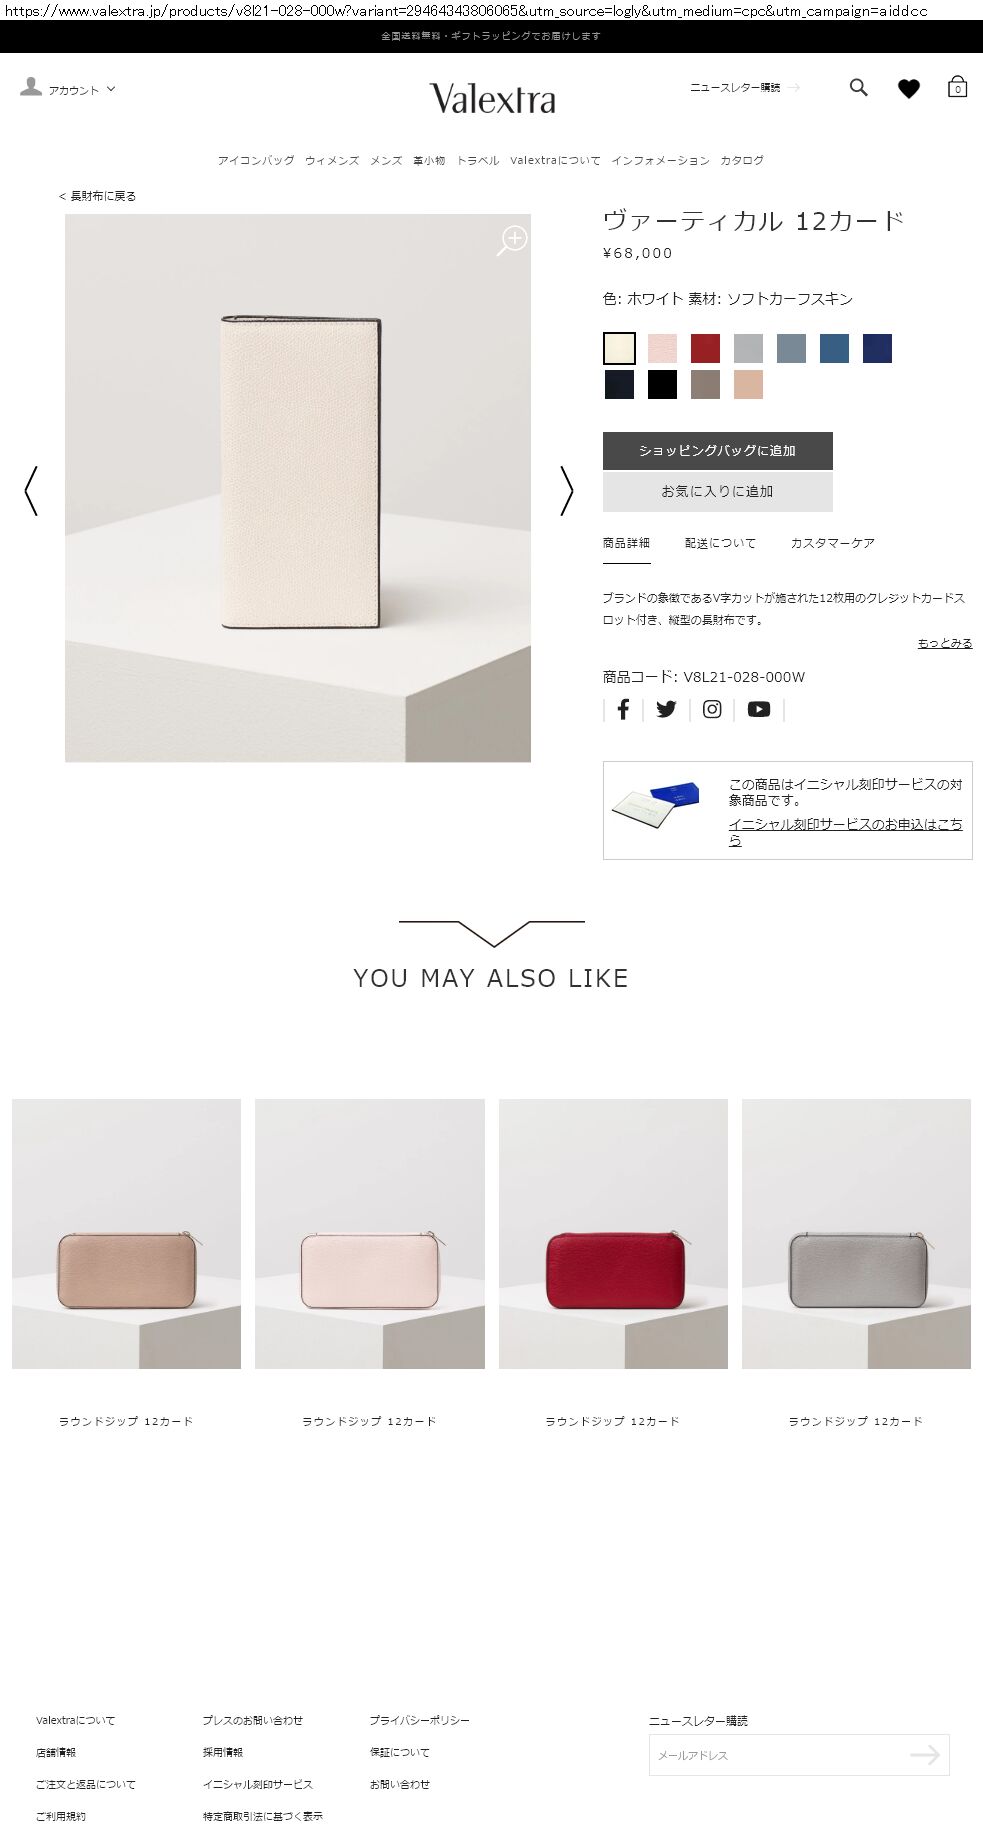Show previous product image arrow

tap(31, 491)
